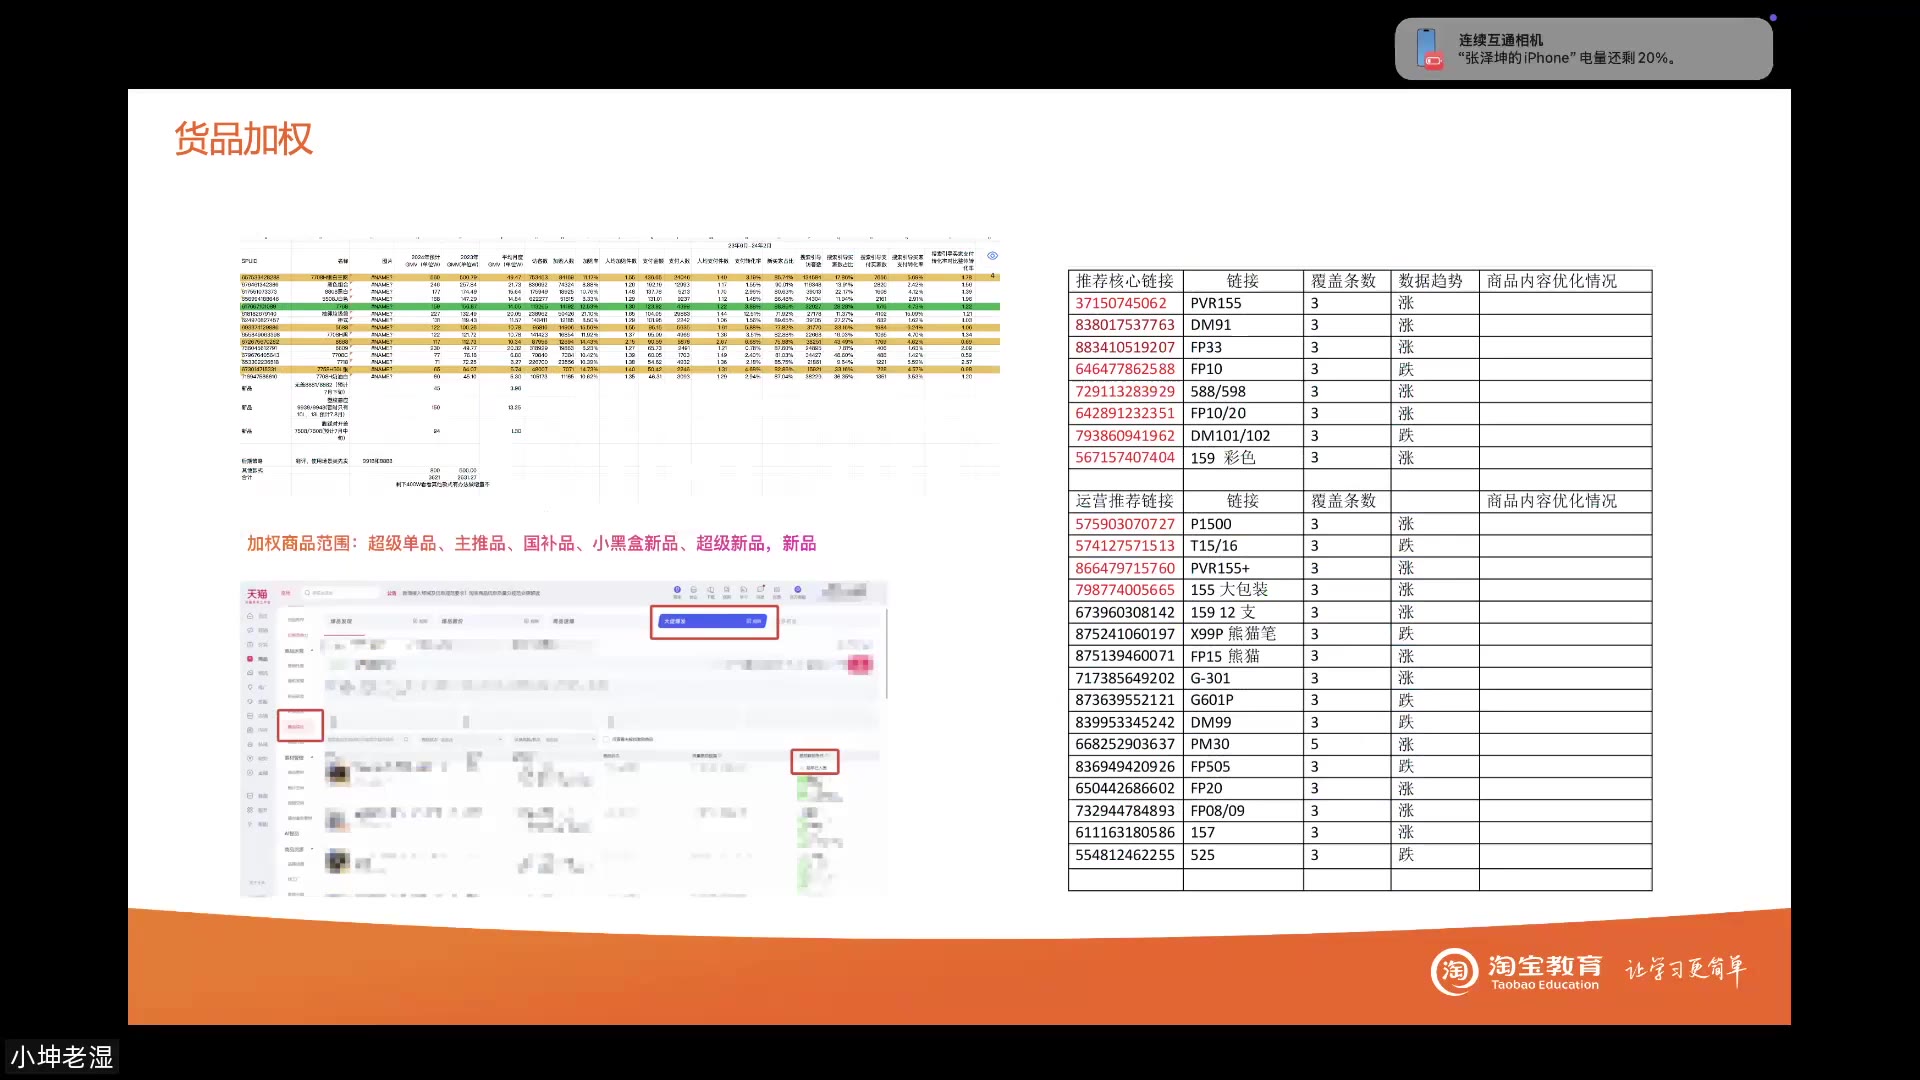Click link ID 575903070727
Viewport: 1920px width, 1080px height.
coord(1125,524)
